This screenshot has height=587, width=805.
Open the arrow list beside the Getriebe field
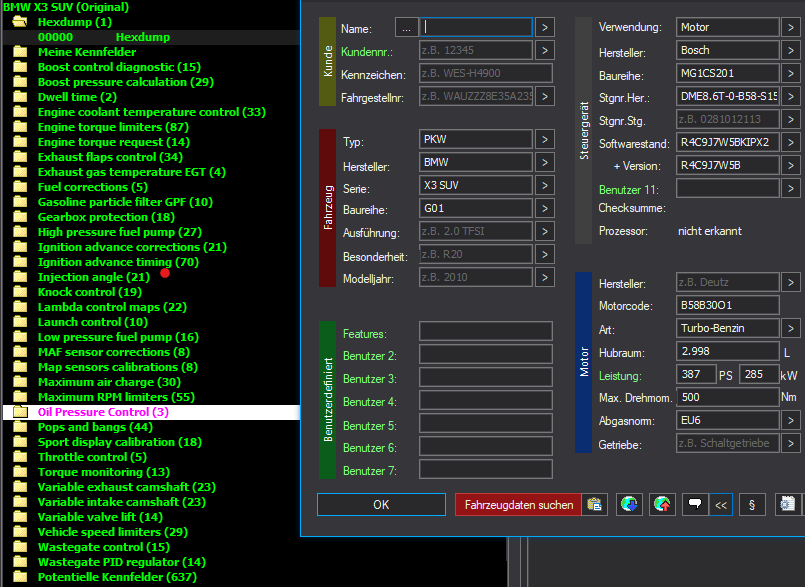[791, 443]
